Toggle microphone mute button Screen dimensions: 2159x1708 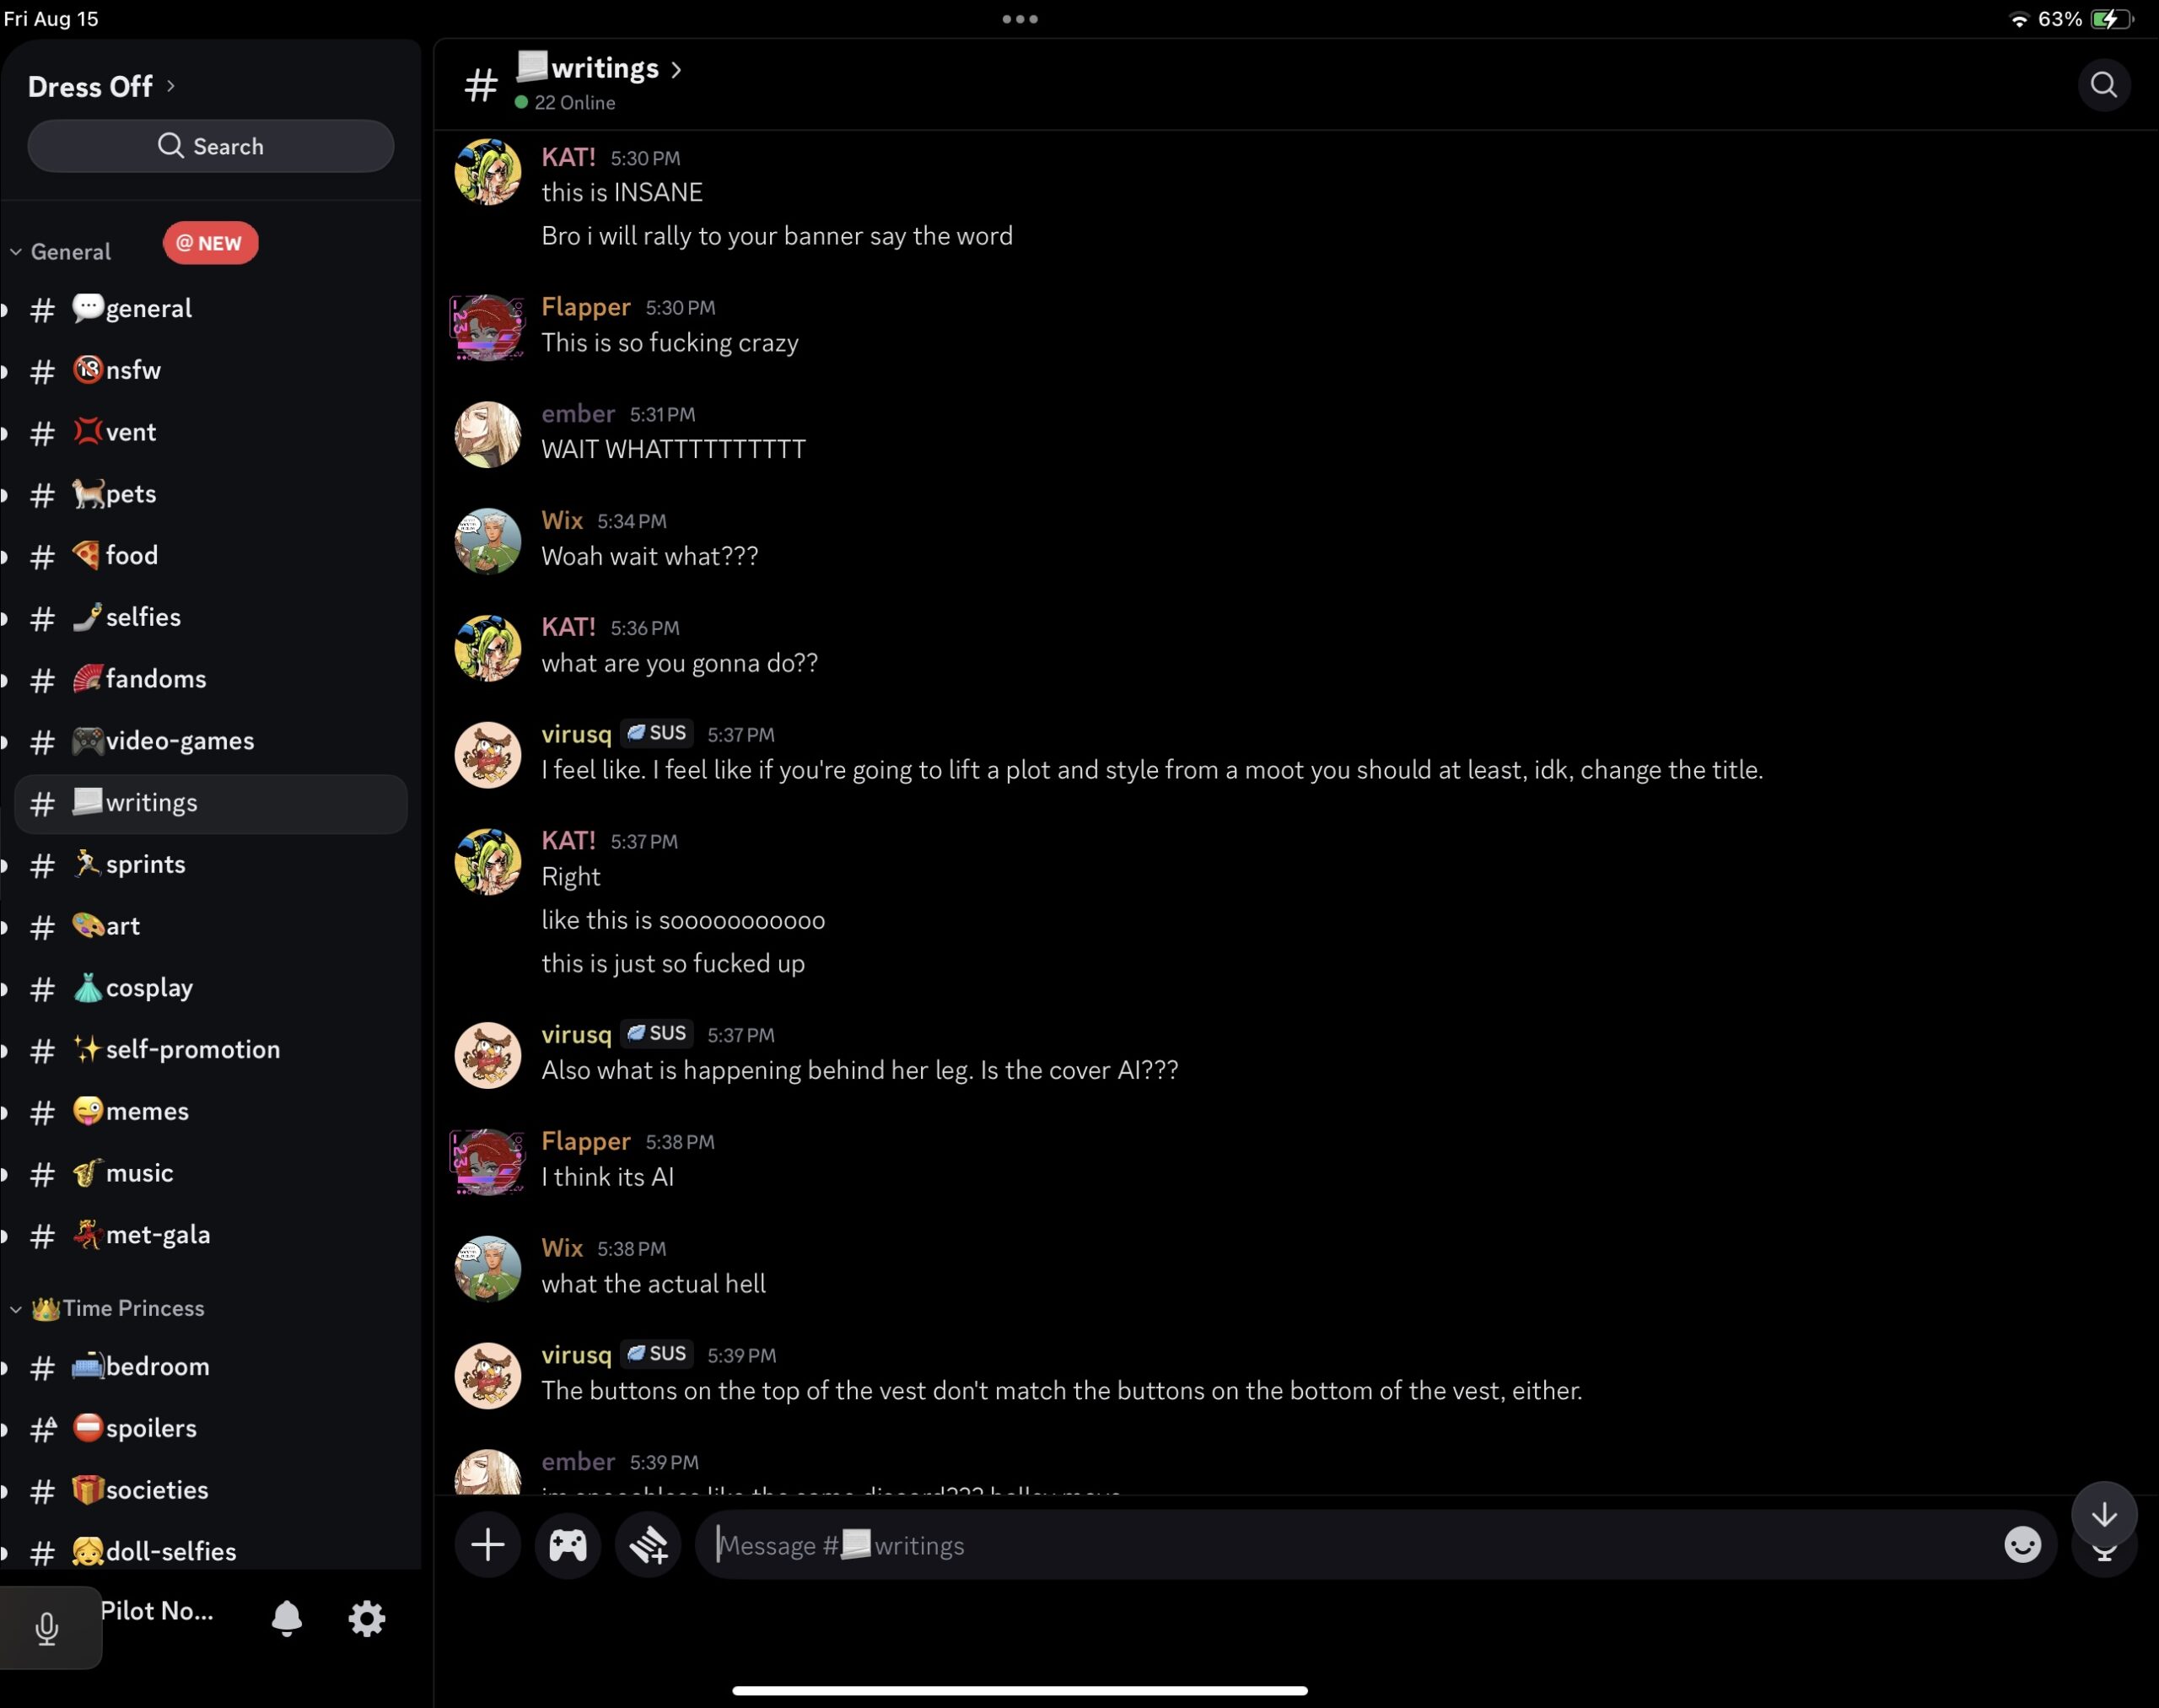tap(47, 1627)
